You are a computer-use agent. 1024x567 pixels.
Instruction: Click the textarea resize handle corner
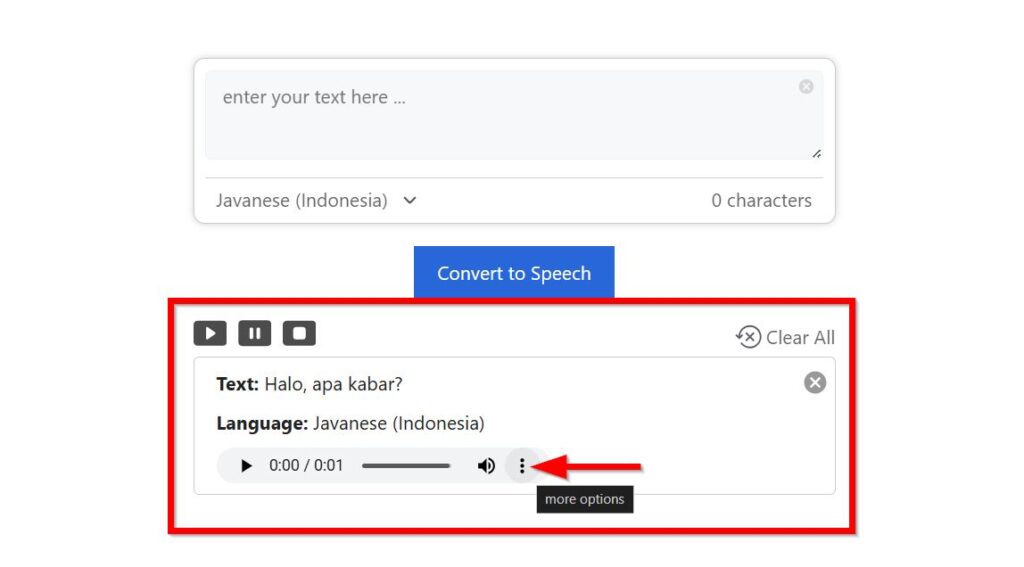pyautogui.click(x=816, y=154)
